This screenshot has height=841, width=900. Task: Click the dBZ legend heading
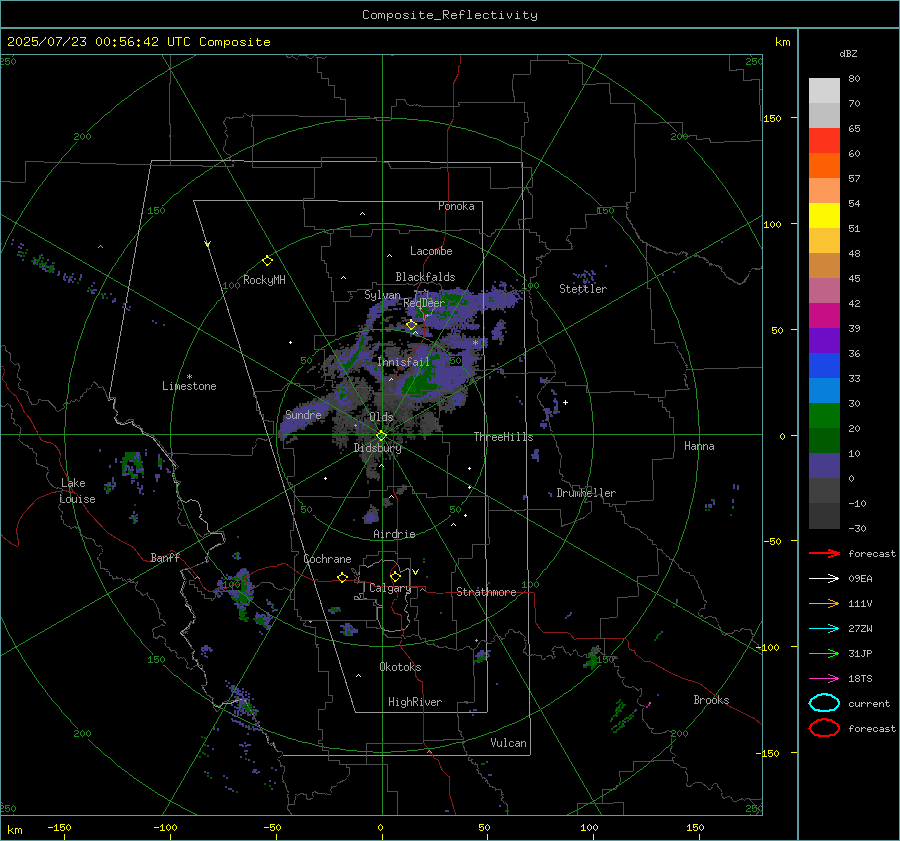click(x=848, y=53)
